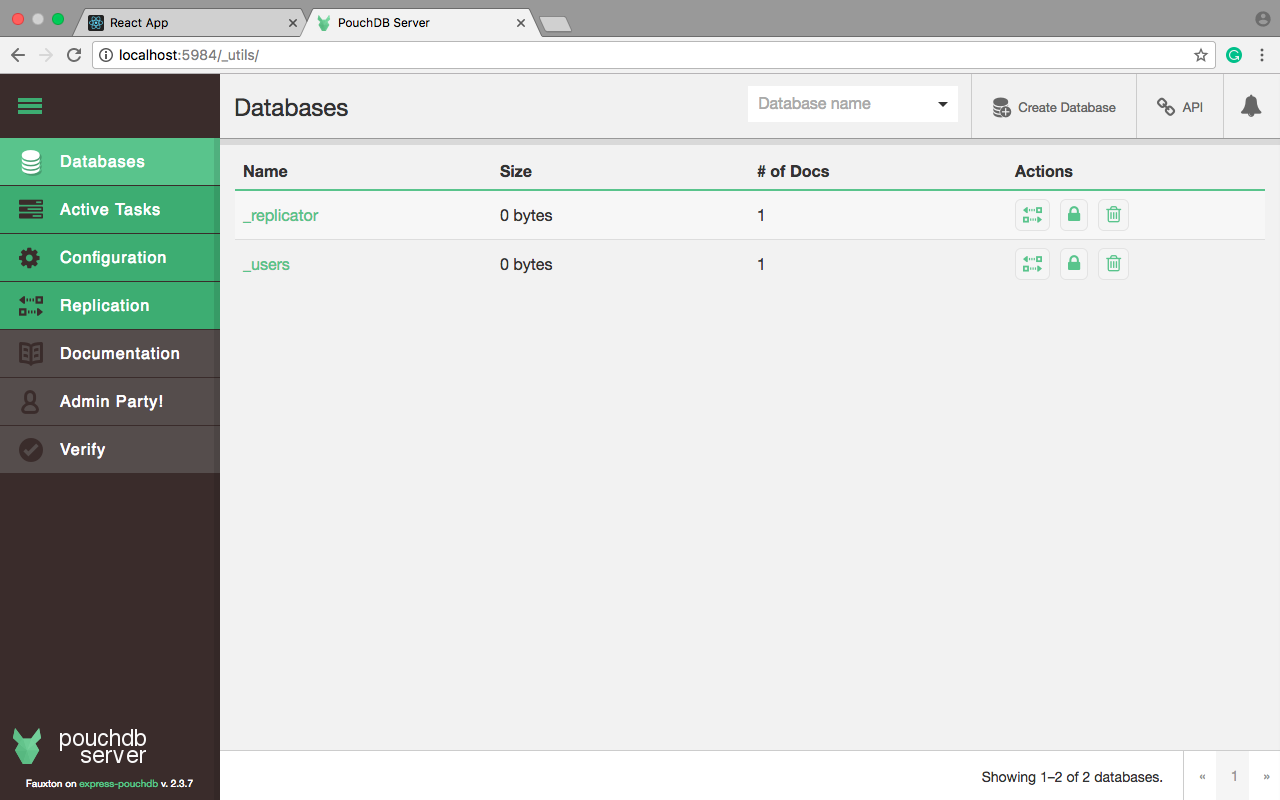The height and width of the screenshot is (800, 1280).
Task: Click the Databases stack icon in sidebar
Action: pyautogui.click(x=31, y=162)
